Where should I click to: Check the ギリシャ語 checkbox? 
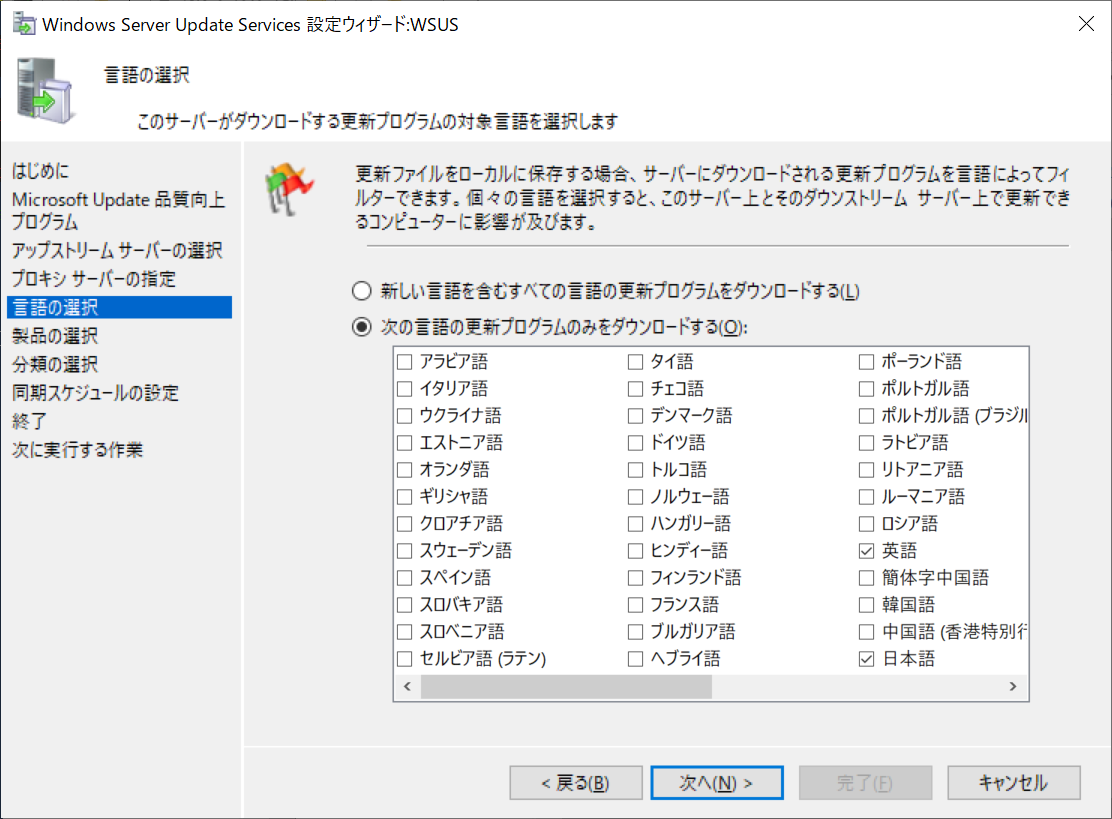coord(404,496)
